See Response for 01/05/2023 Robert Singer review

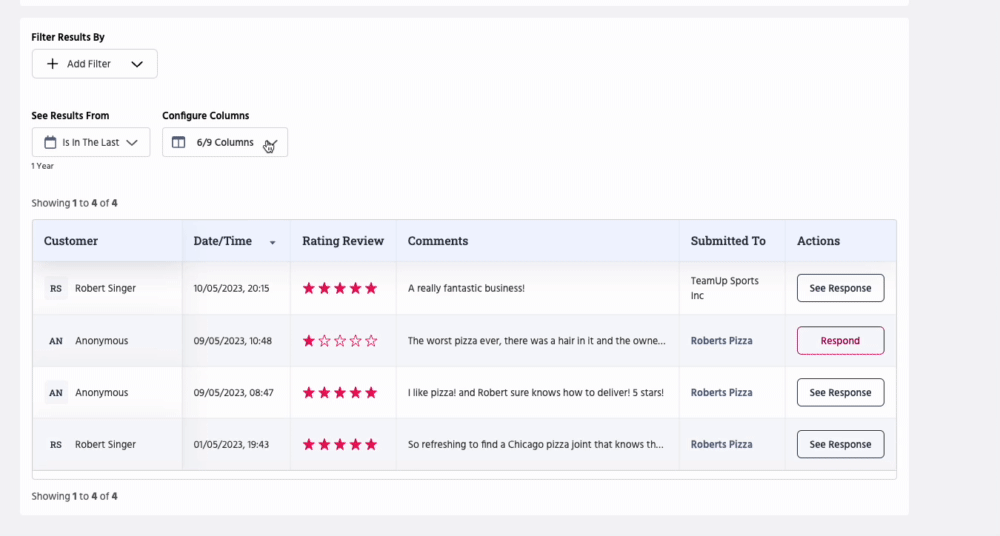[840, 444]
